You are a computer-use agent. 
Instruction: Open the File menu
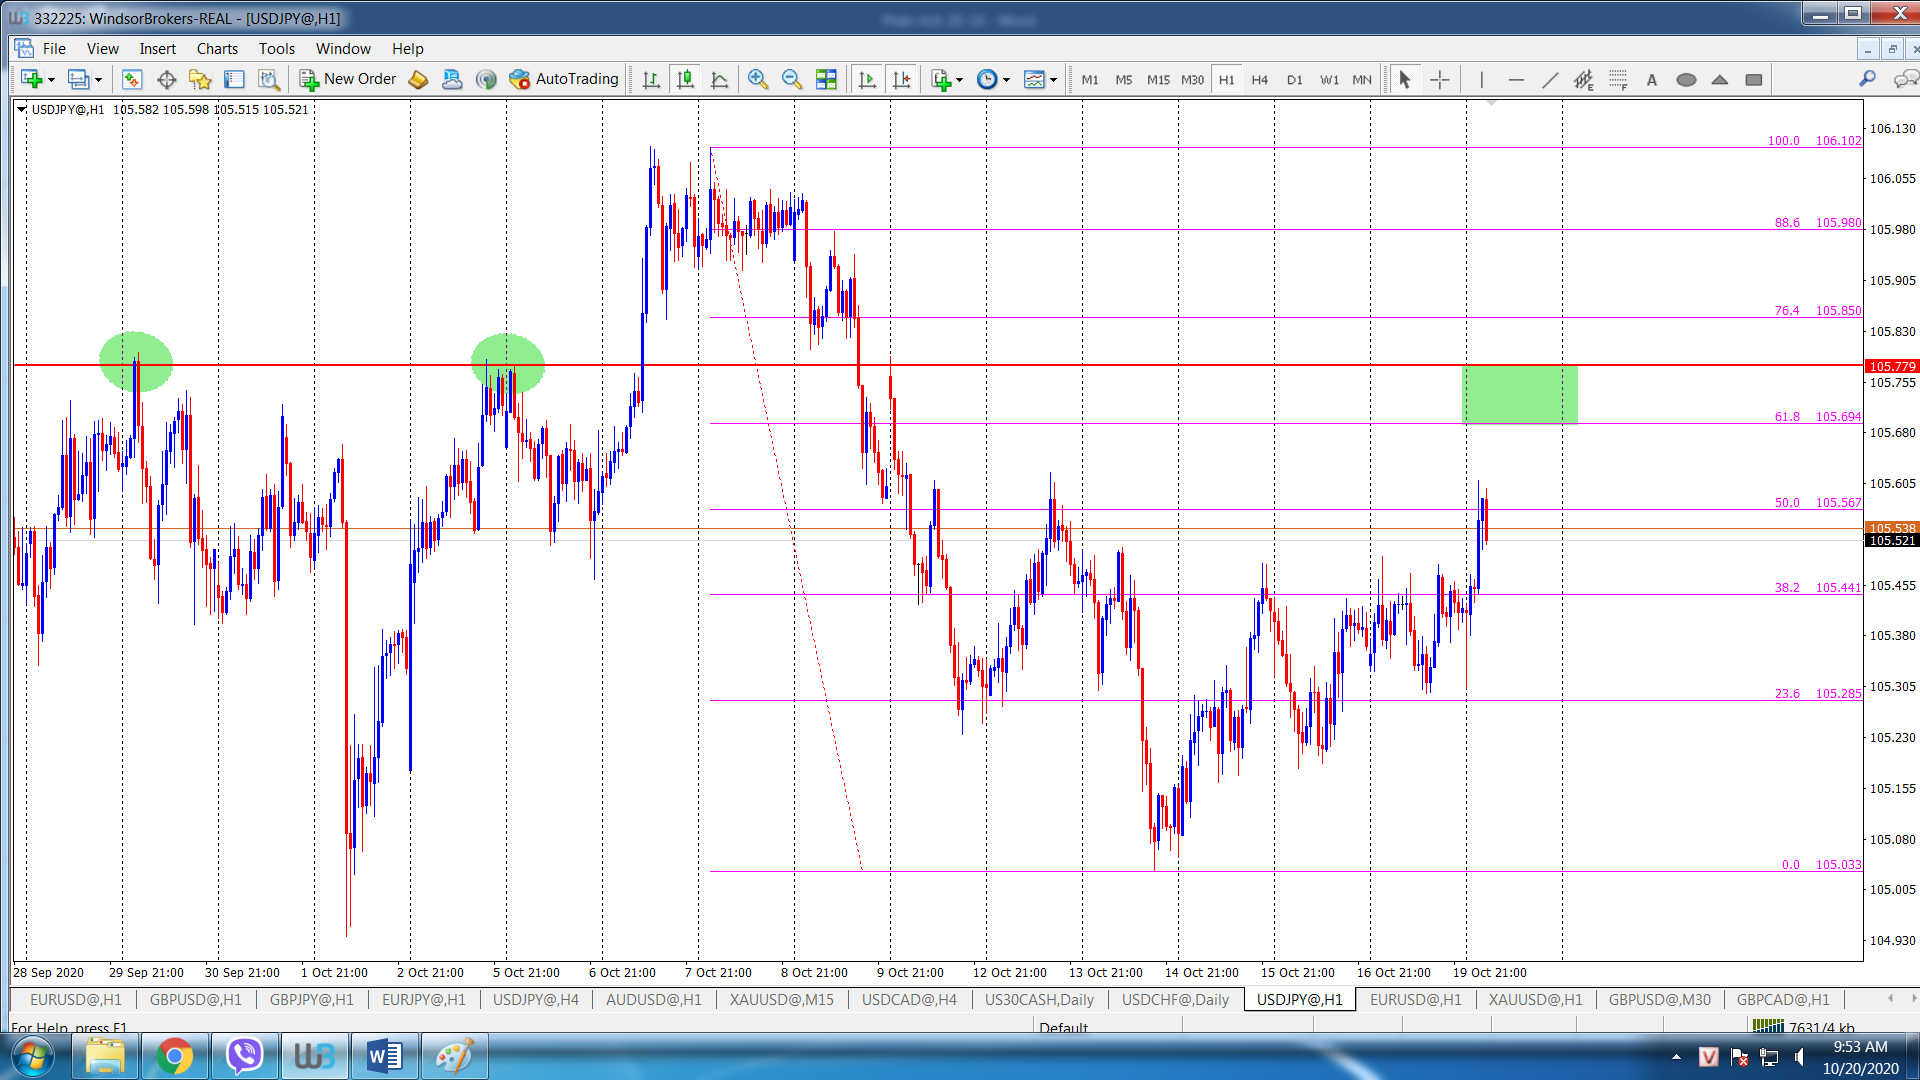click(x=54, y=48)
